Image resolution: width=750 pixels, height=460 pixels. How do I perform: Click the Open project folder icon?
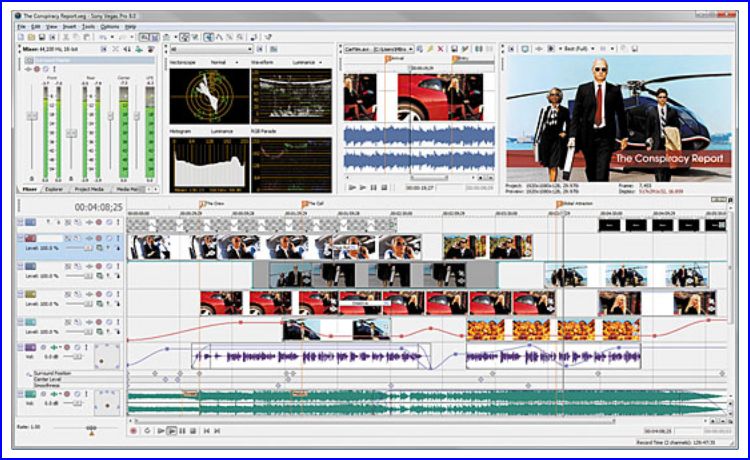pos(32,36)
